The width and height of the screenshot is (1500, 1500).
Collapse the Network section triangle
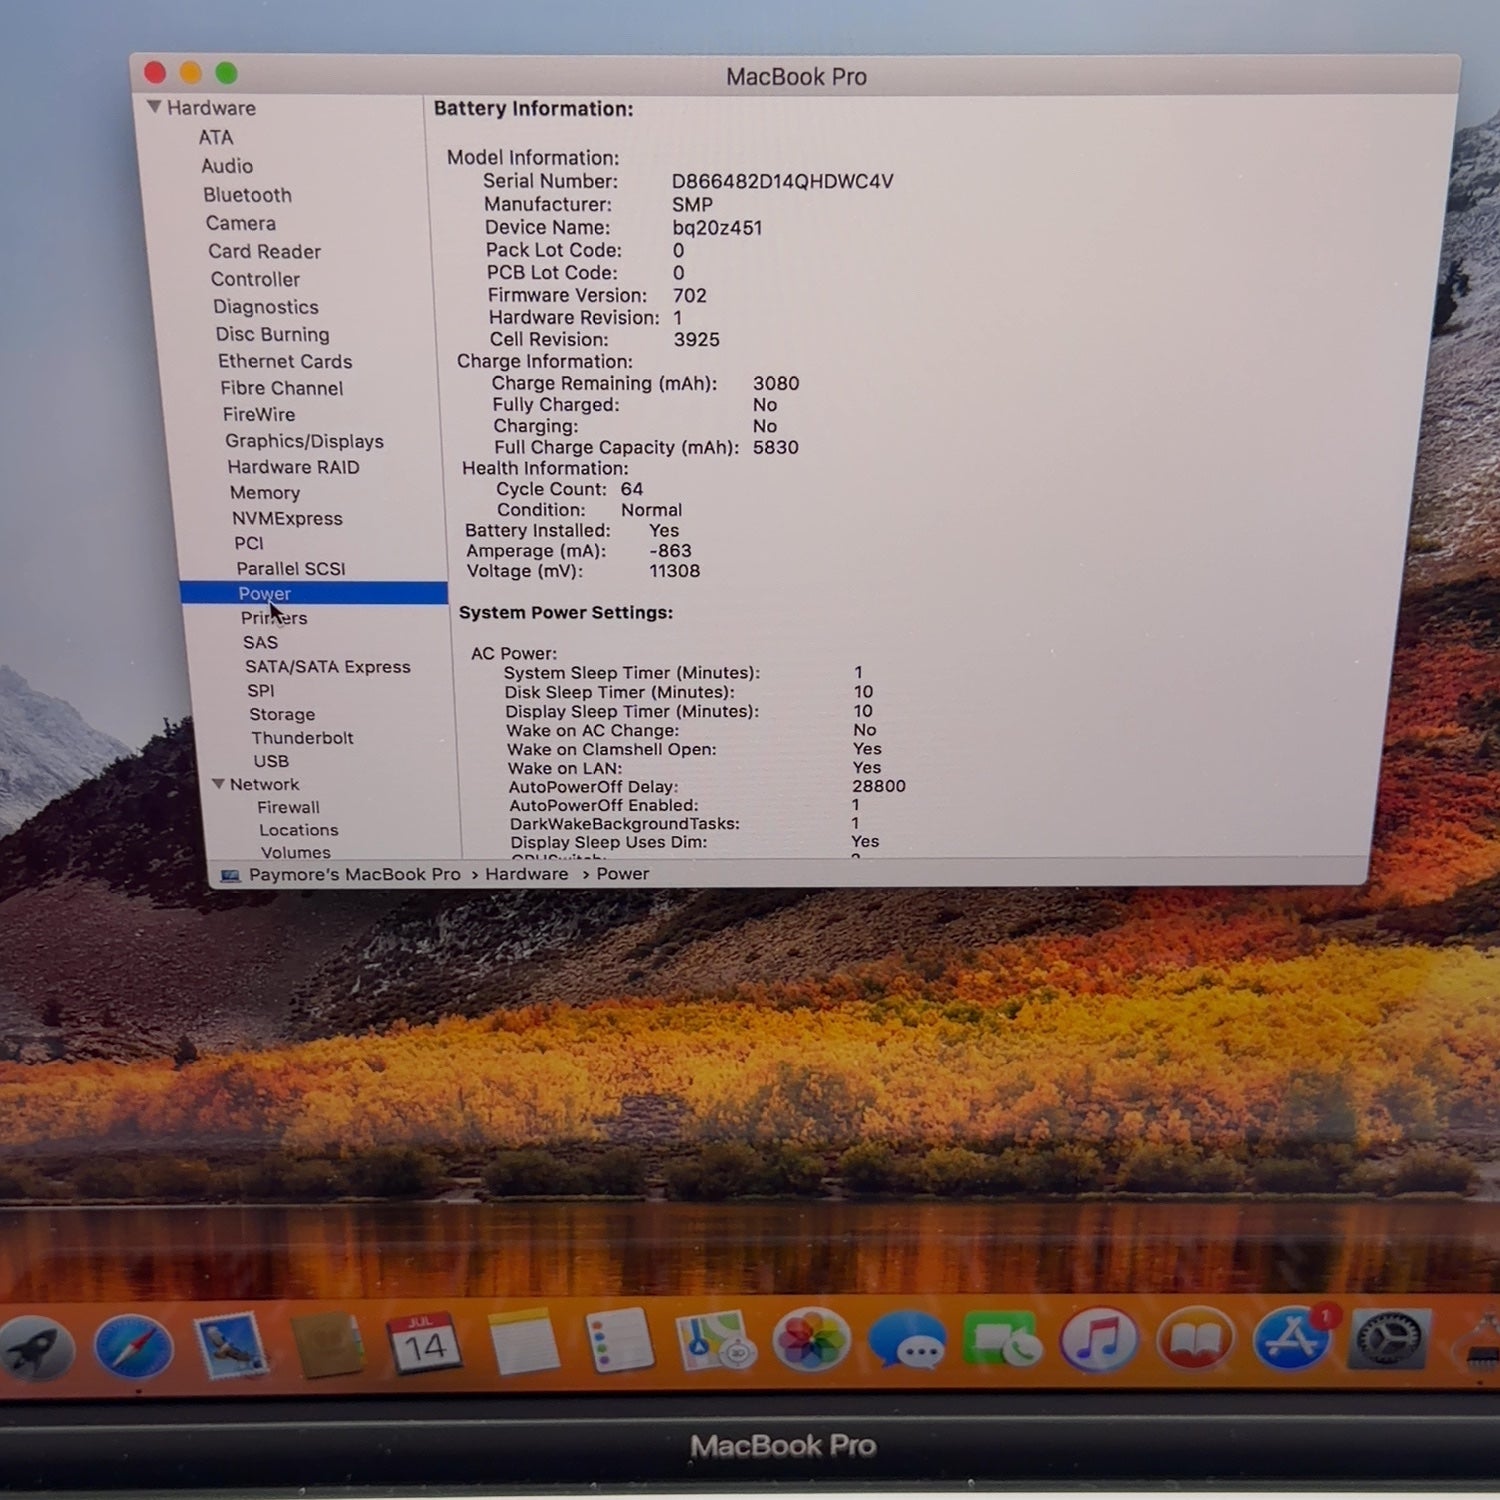[218, 784]
